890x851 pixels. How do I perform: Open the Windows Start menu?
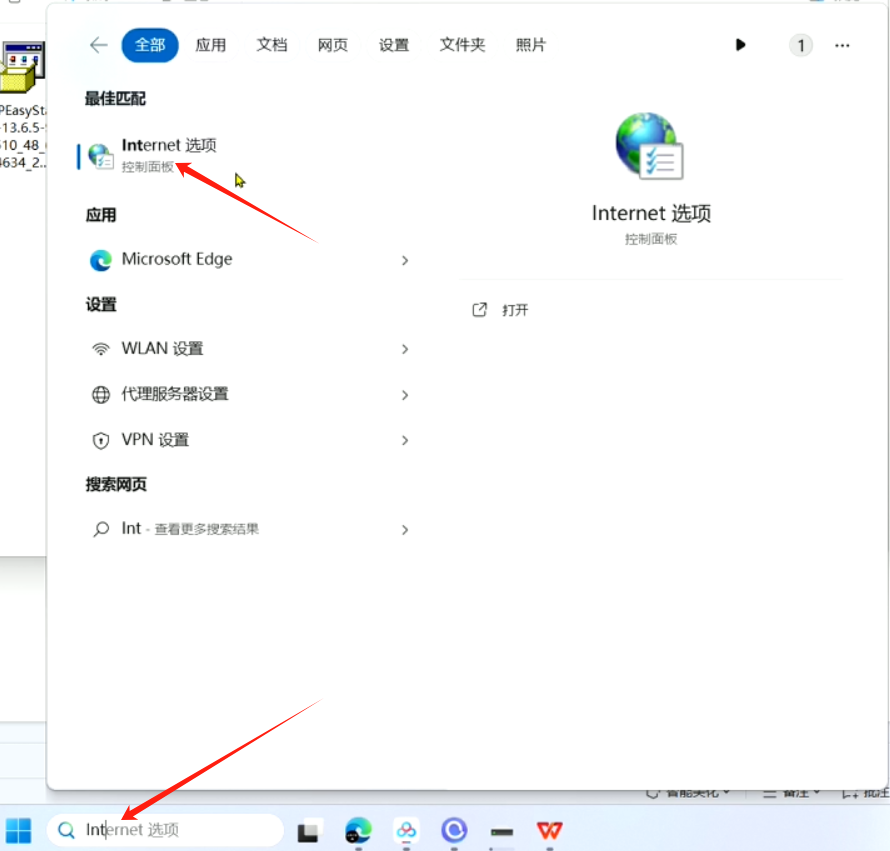tap(18, 831)
